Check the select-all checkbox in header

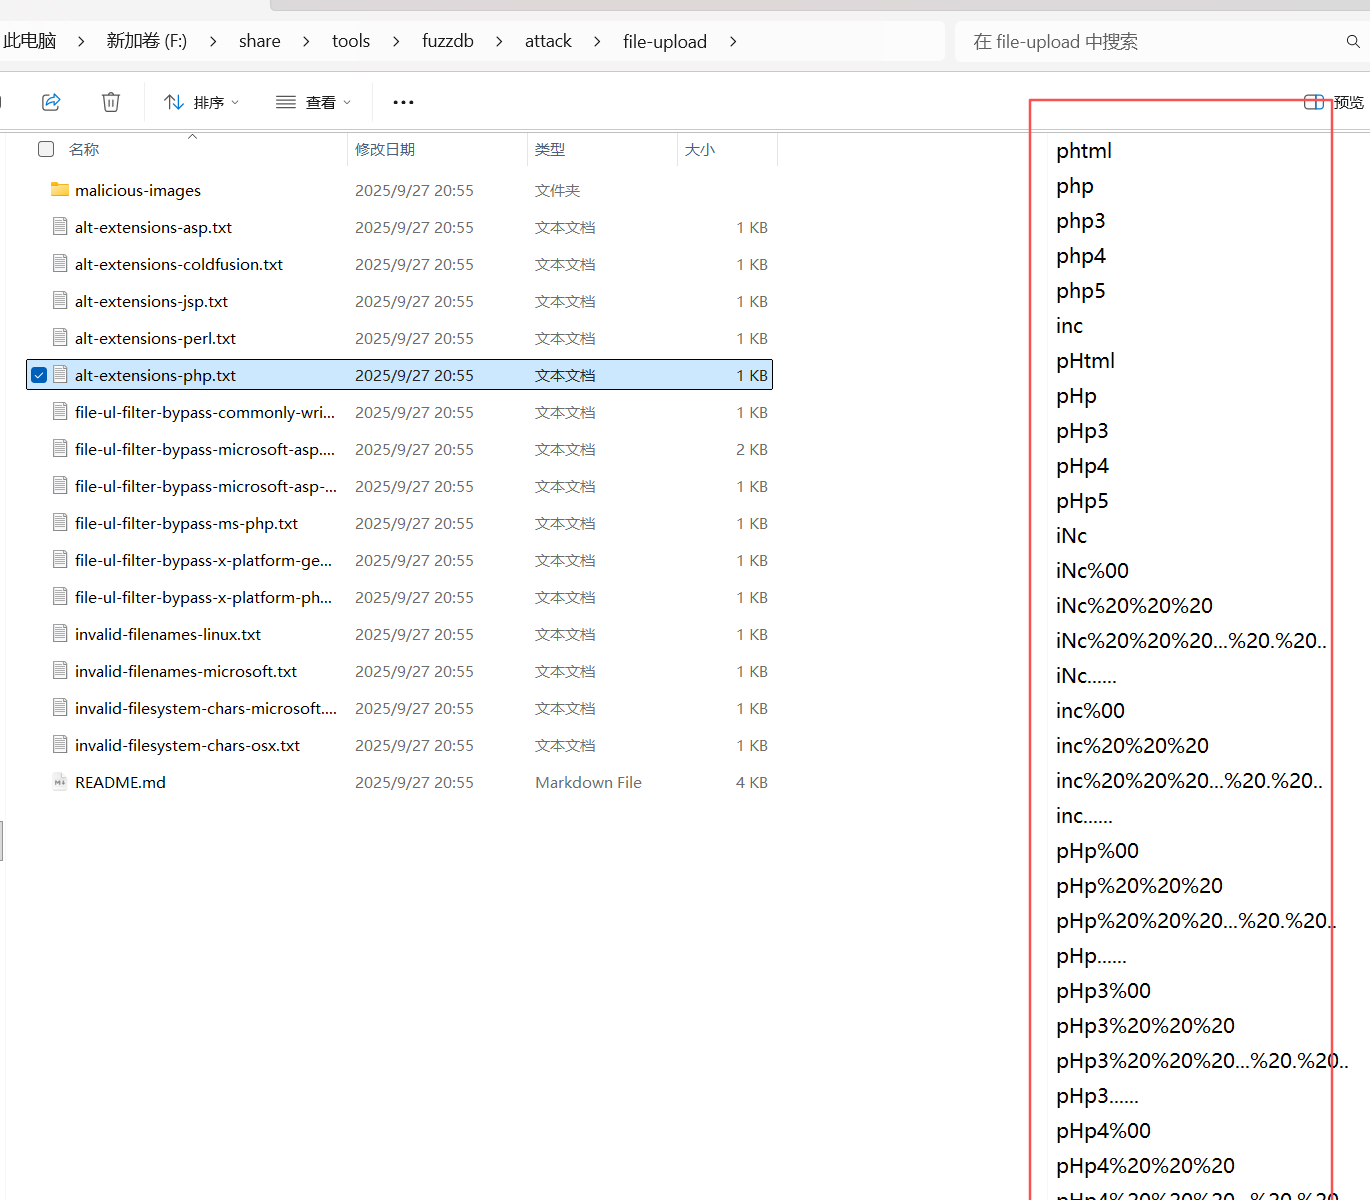click(x=46, y=149)
